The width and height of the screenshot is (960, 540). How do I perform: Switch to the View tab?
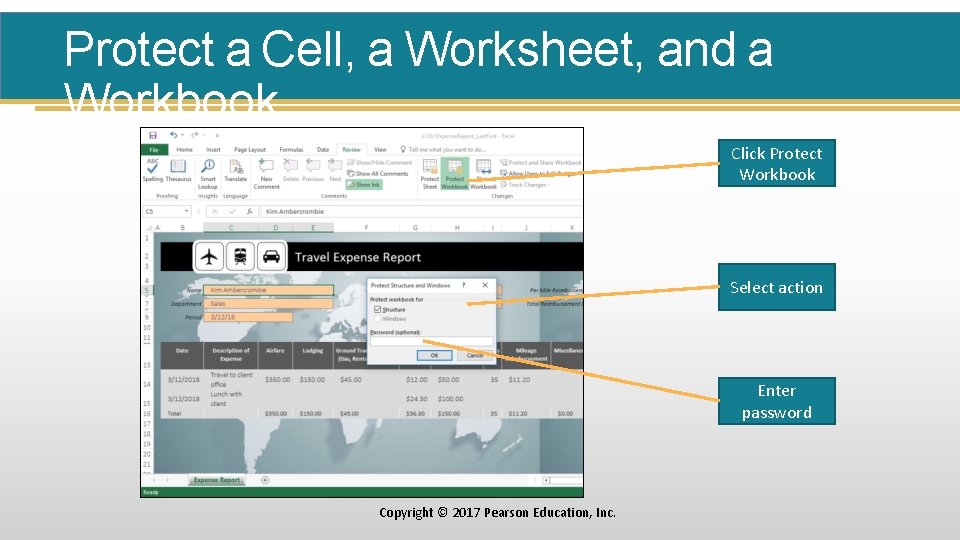[x=380, y=149]
